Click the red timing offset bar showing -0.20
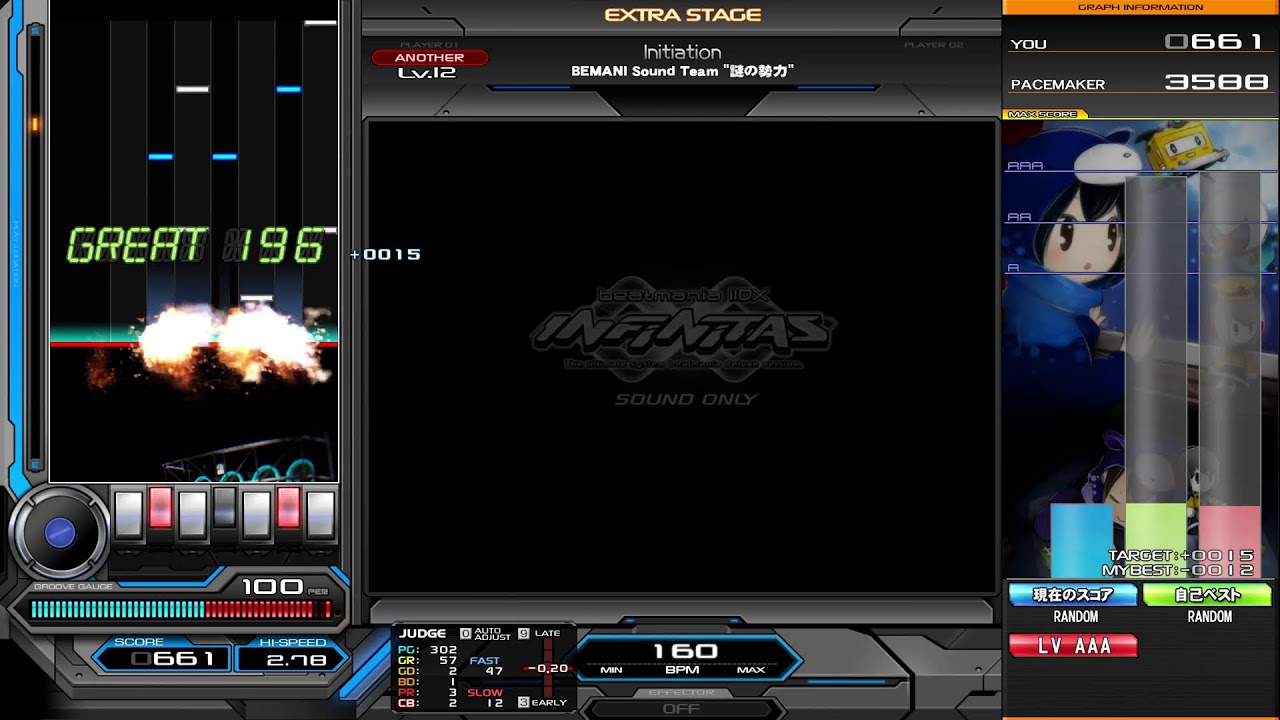The image size is (1280, 720). pos(548,668)
